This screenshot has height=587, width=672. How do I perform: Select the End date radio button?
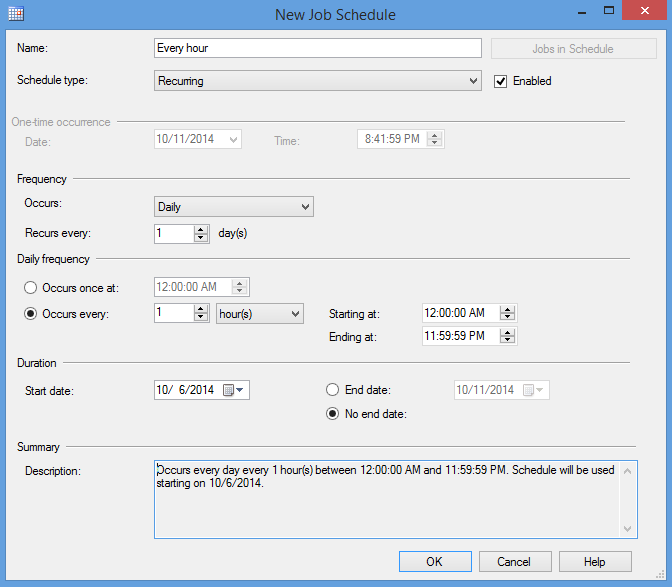point(333,390)
